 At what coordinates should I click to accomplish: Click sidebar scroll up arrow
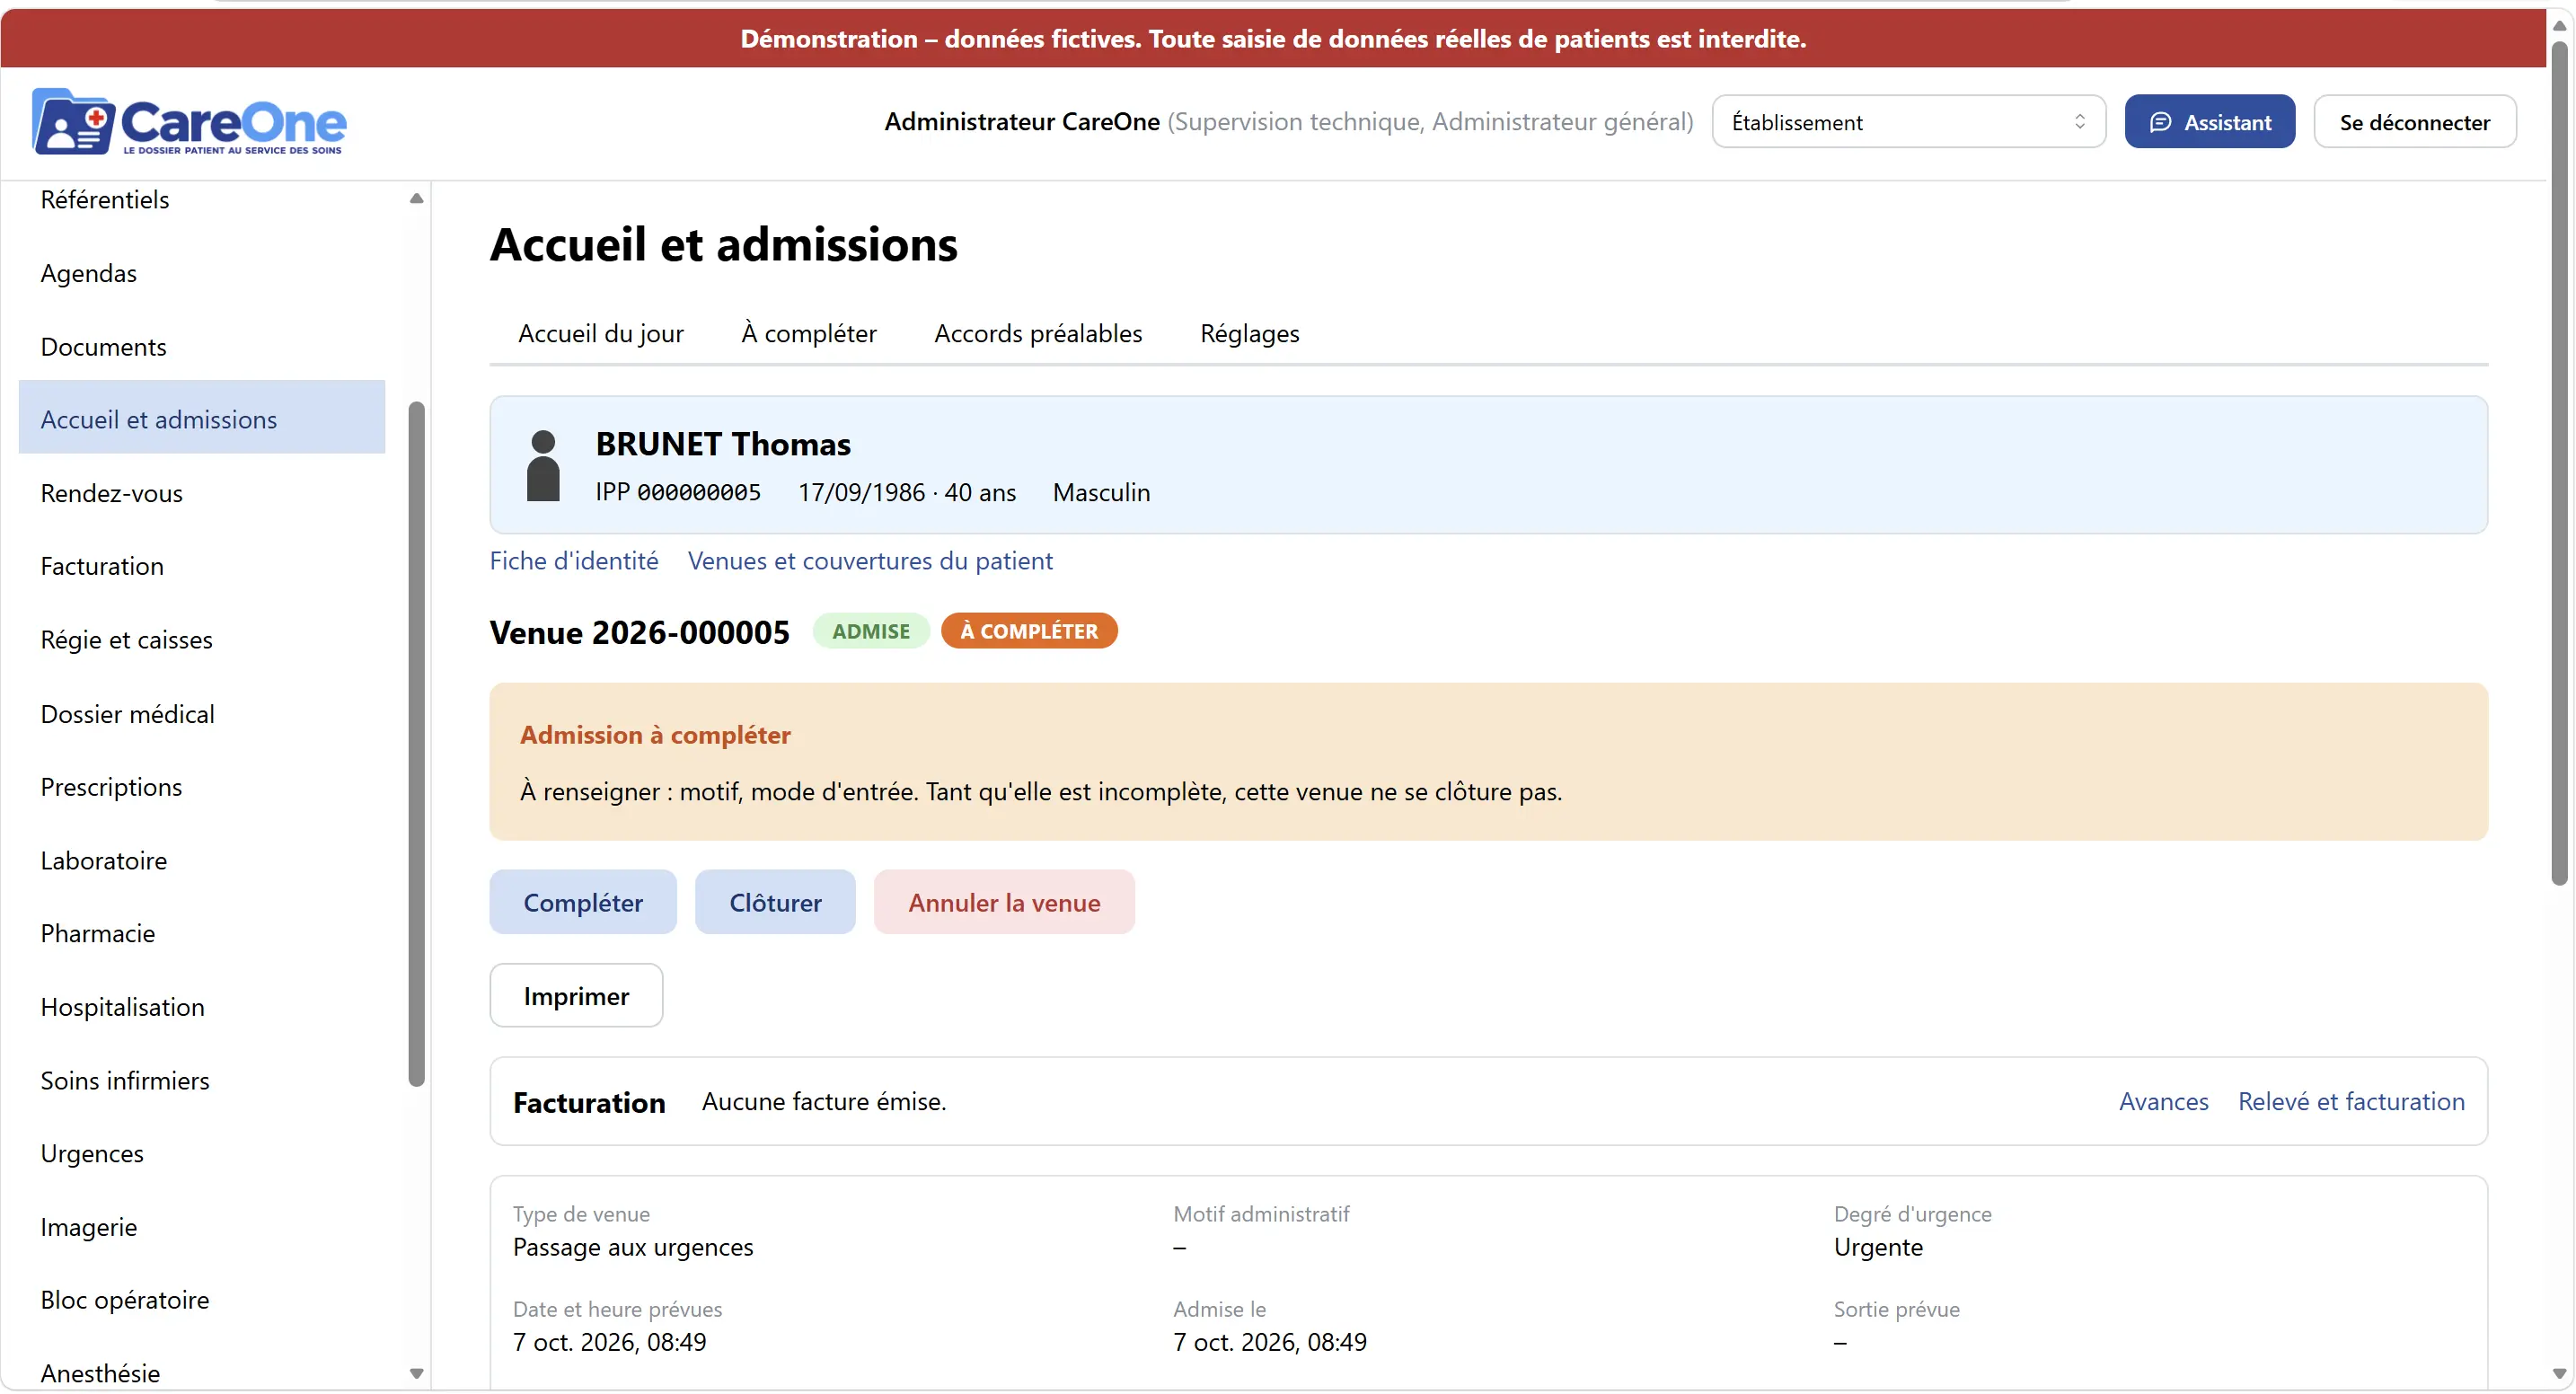pos(417,198)
